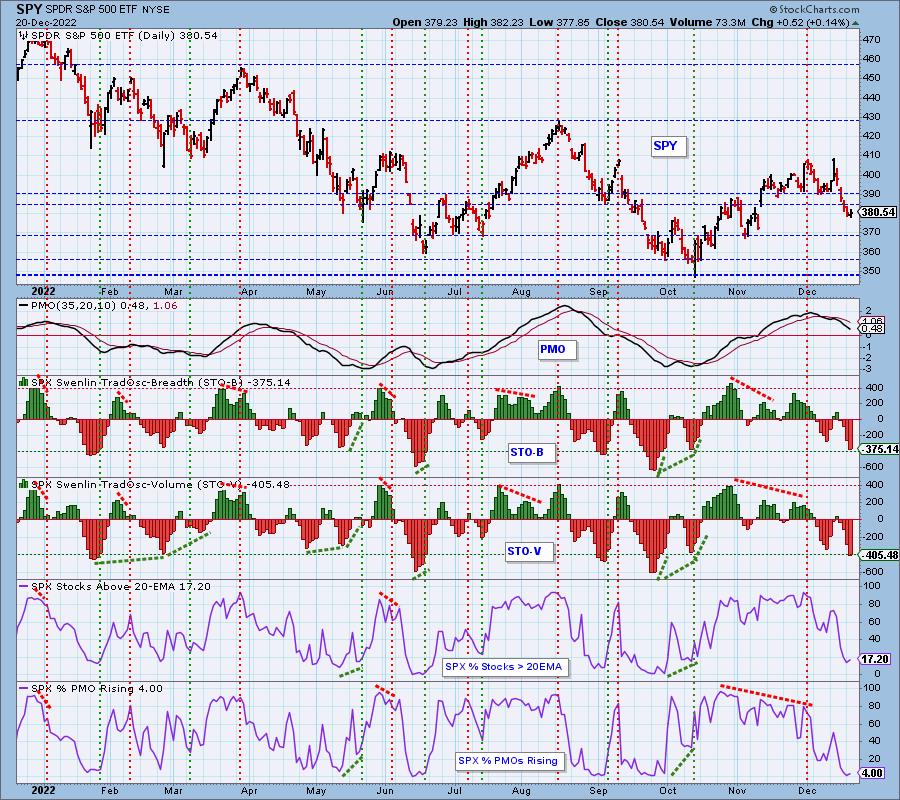Click the mid-August price peak near 430

558,125
